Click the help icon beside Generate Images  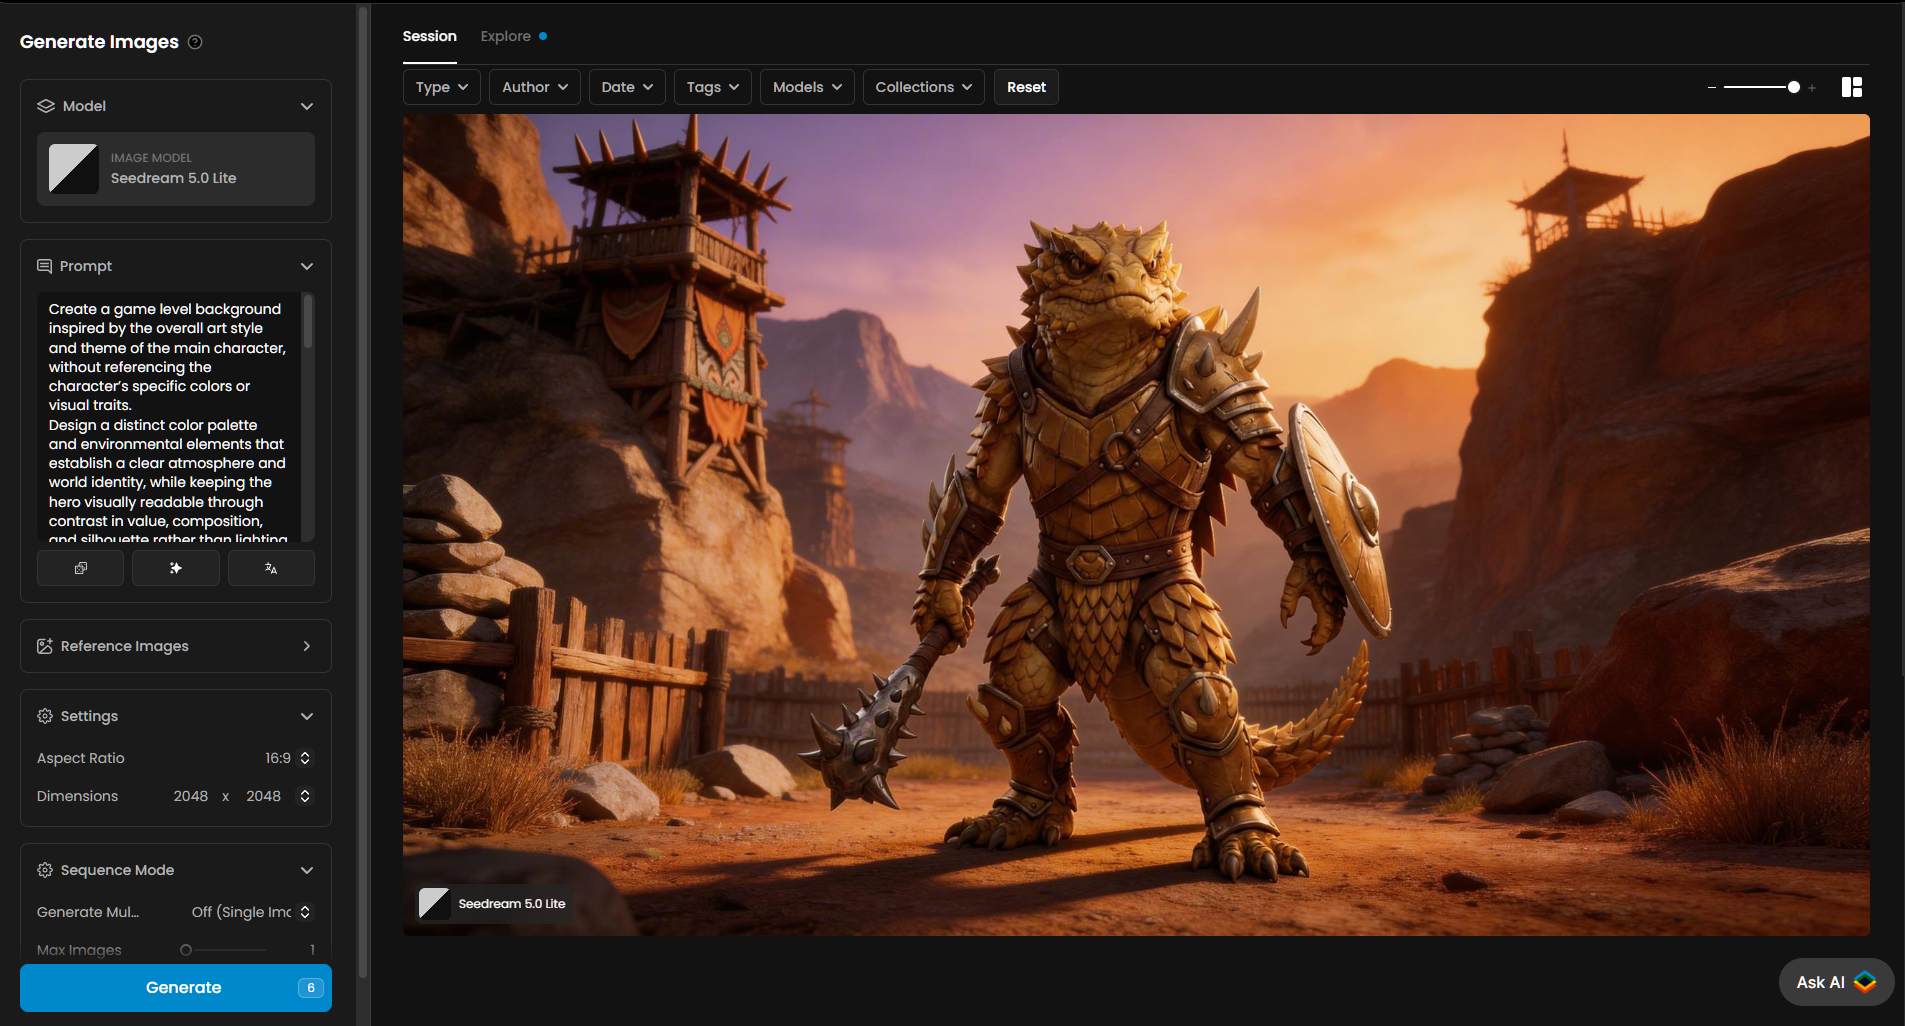pos(195,42)
